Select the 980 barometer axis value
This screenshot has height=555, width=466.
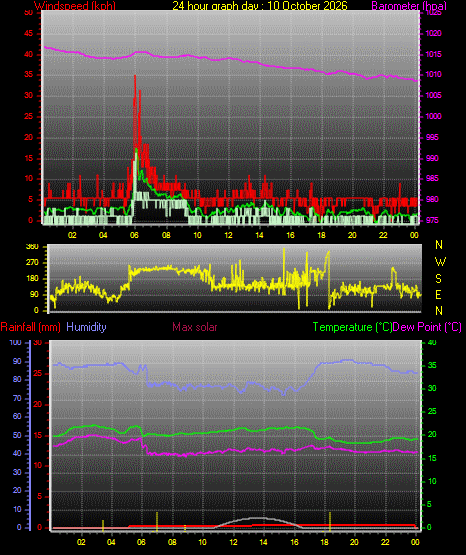(x=432, y=199)
